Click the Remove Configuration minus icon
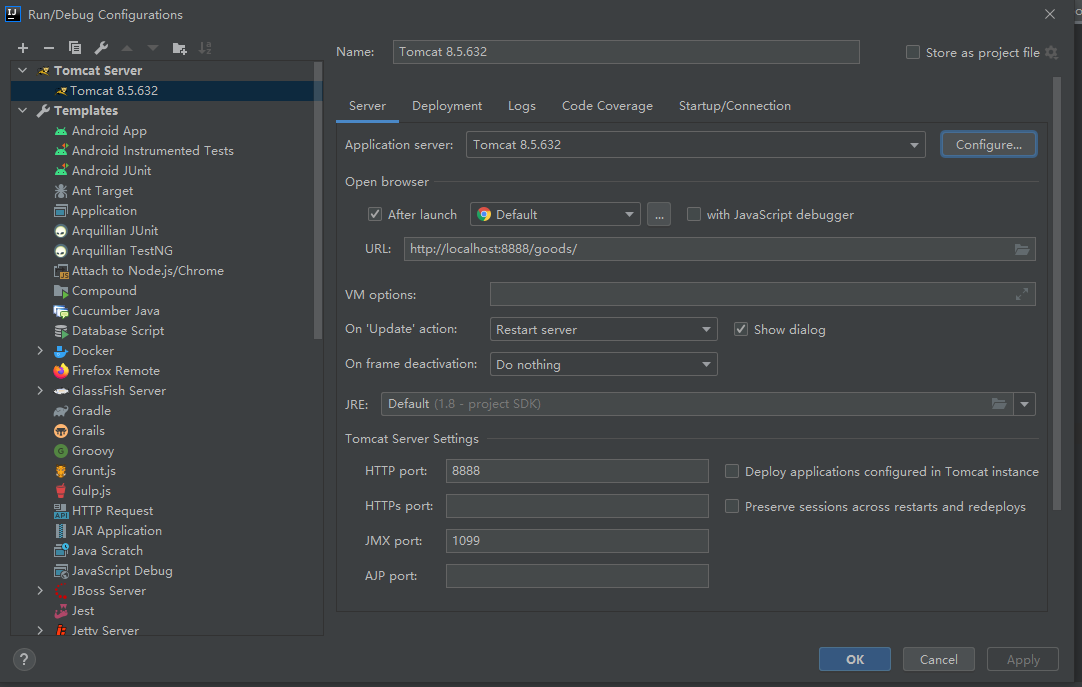 point(48,48)
